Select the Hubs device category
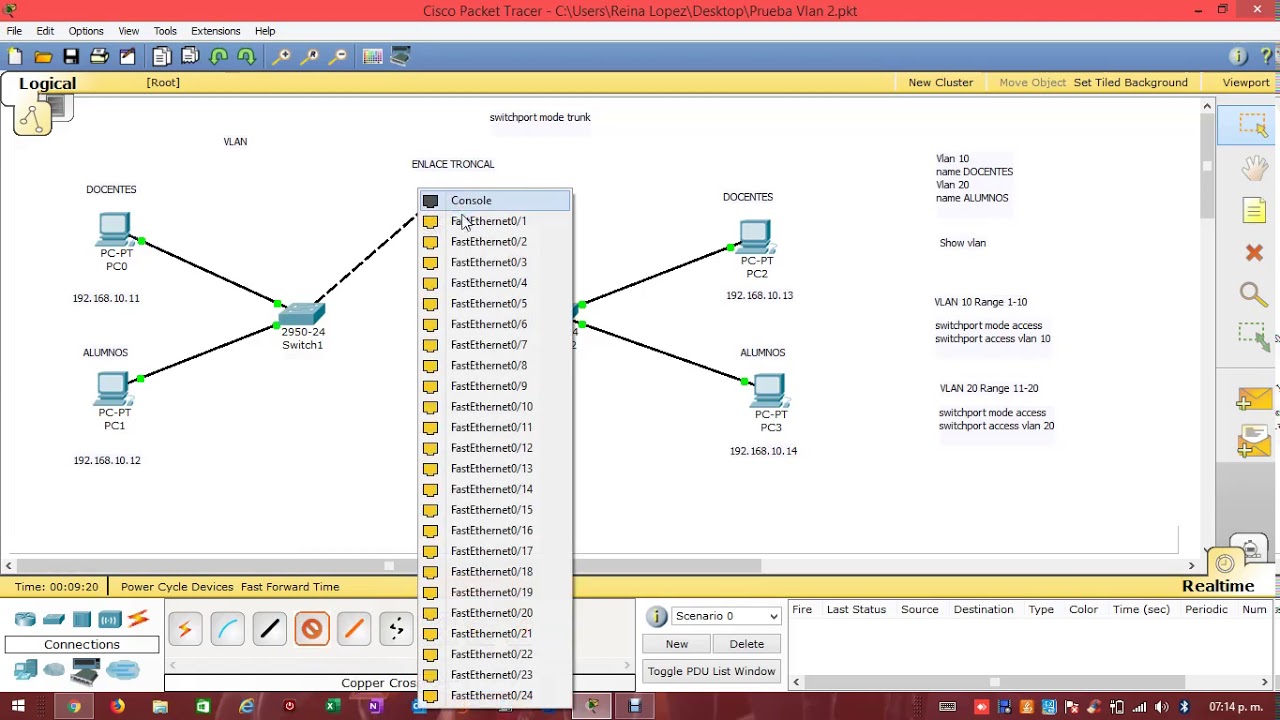 tap(82, 620)
